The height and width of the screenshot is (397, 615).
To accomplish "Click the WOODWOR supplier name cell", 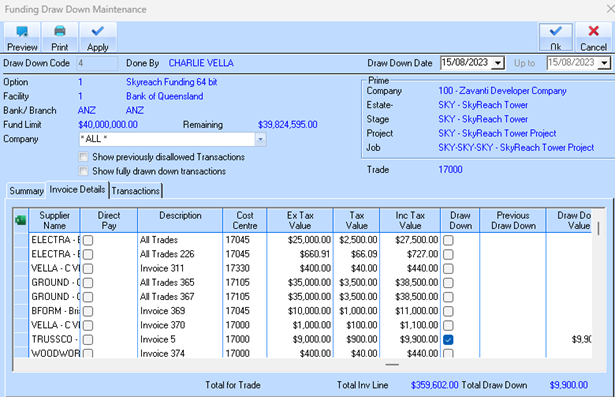I will tap(55, 353).
